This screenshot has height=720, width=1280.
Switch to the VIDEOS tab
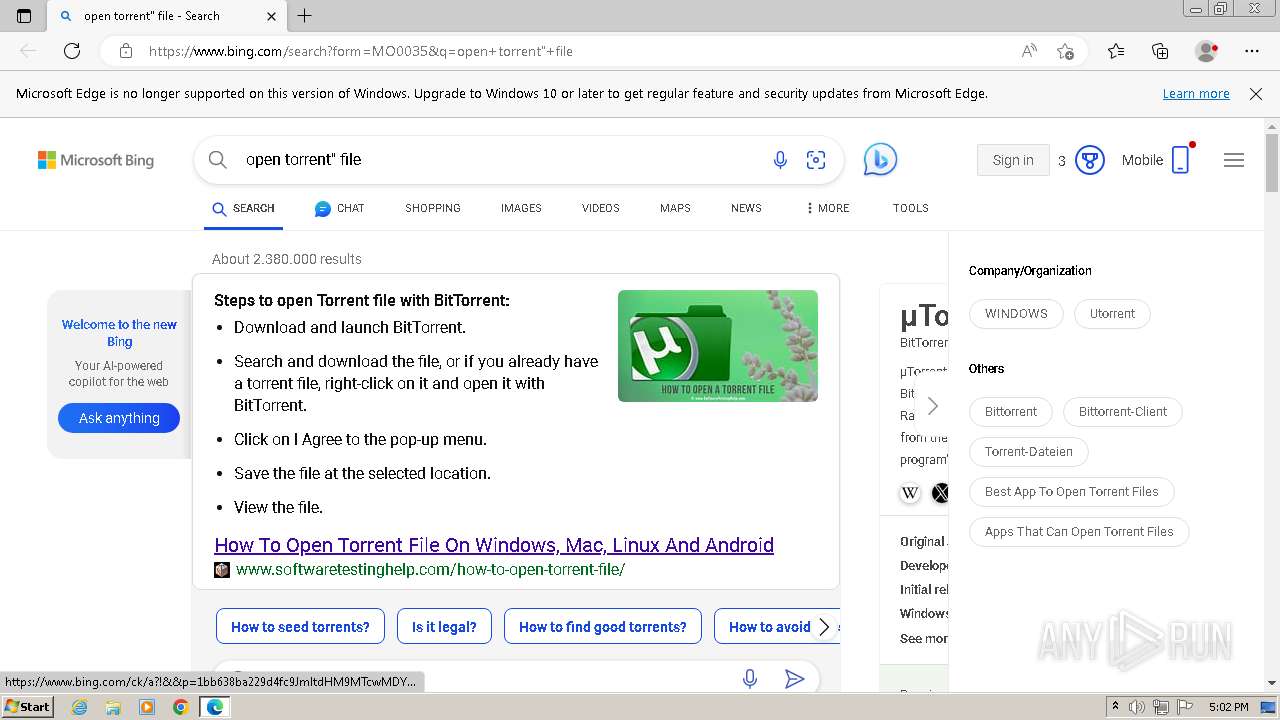tap(601, 208)
